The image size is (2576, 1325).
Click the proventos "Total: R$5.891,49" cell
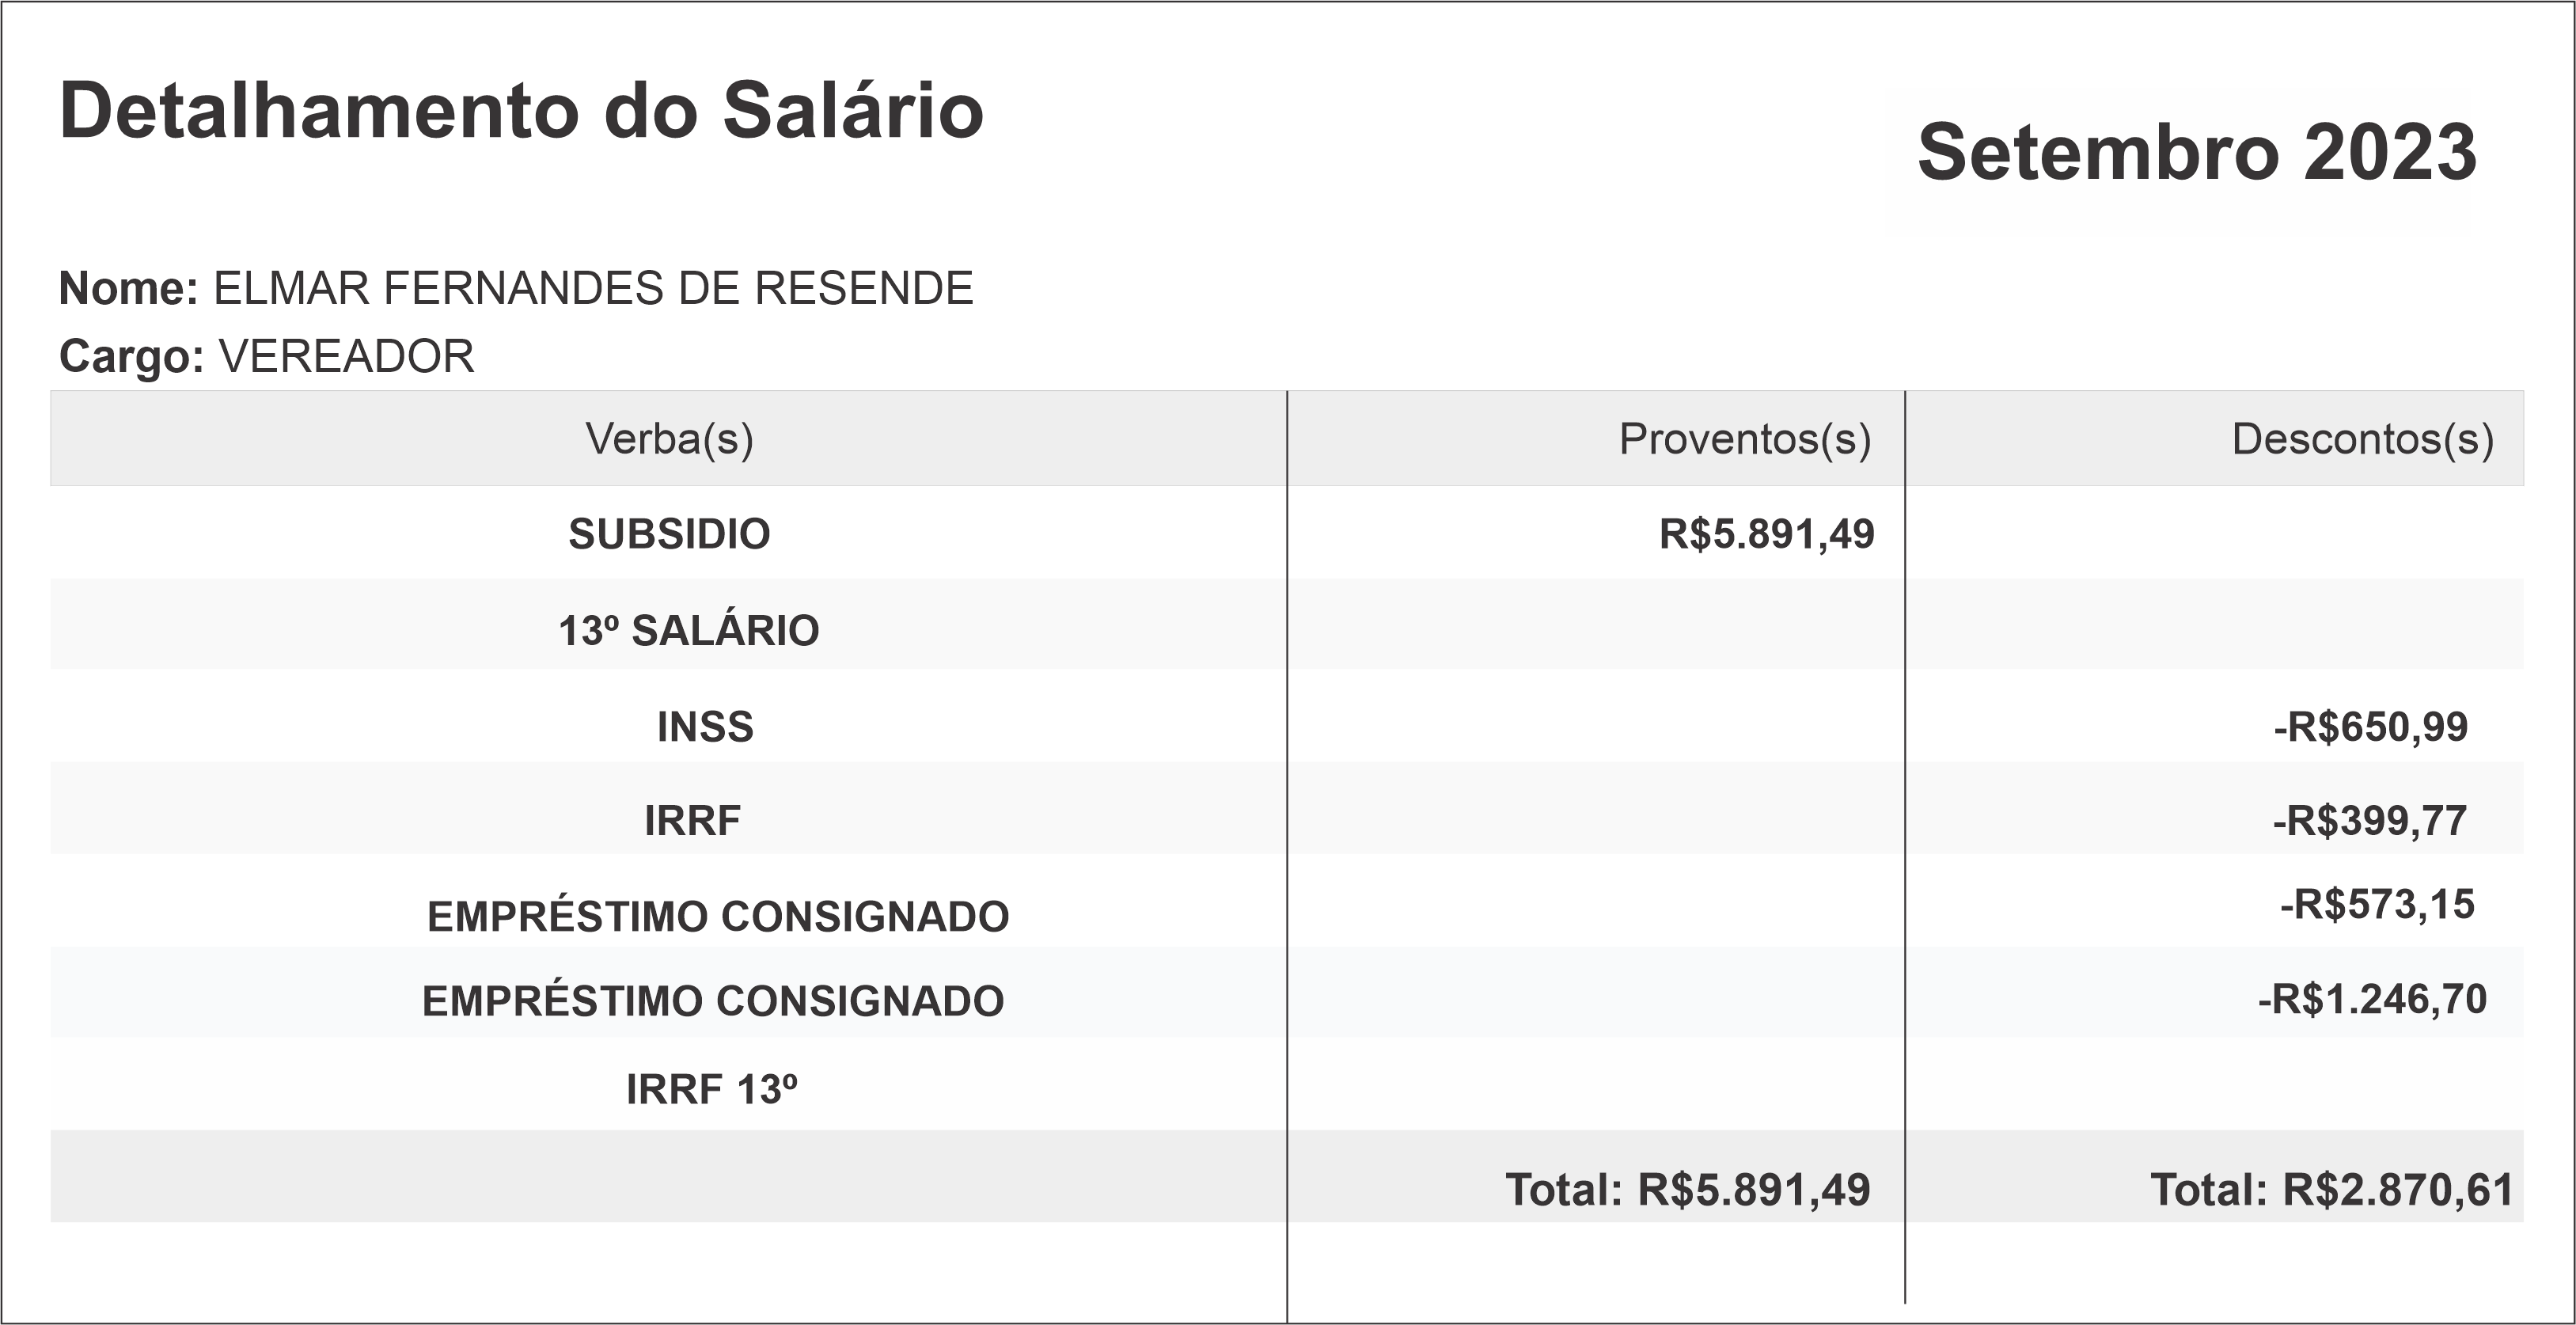tap(1687, 1190)
